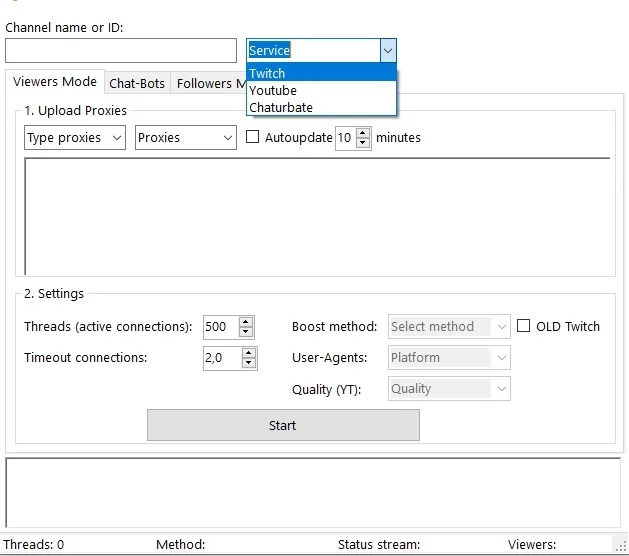The image size is (629, 556).
Task: Open the Followers tab
Action: point(209,83)
